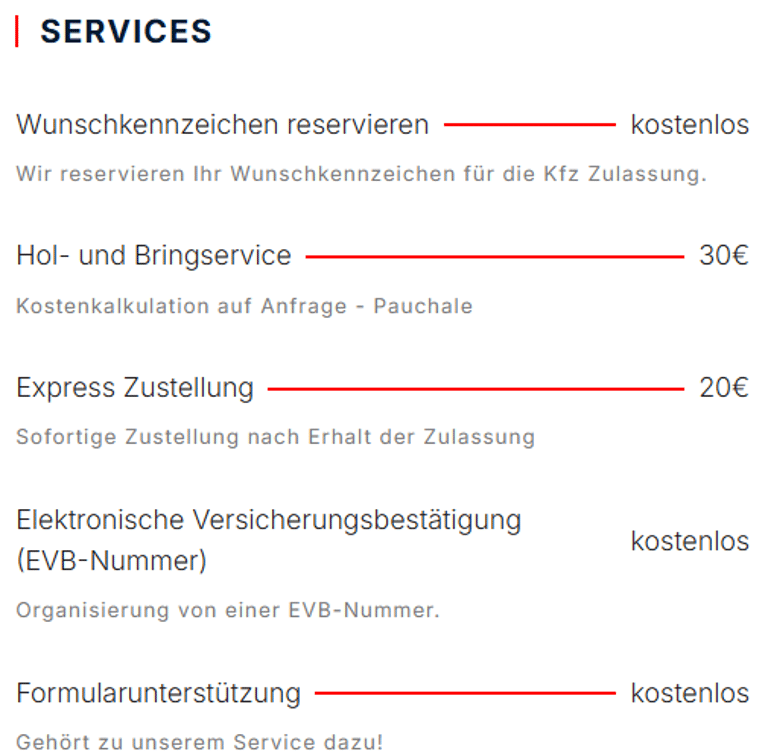Click the Wunschkennzeichen description text
768x754 pixels.
click(361, 173)
